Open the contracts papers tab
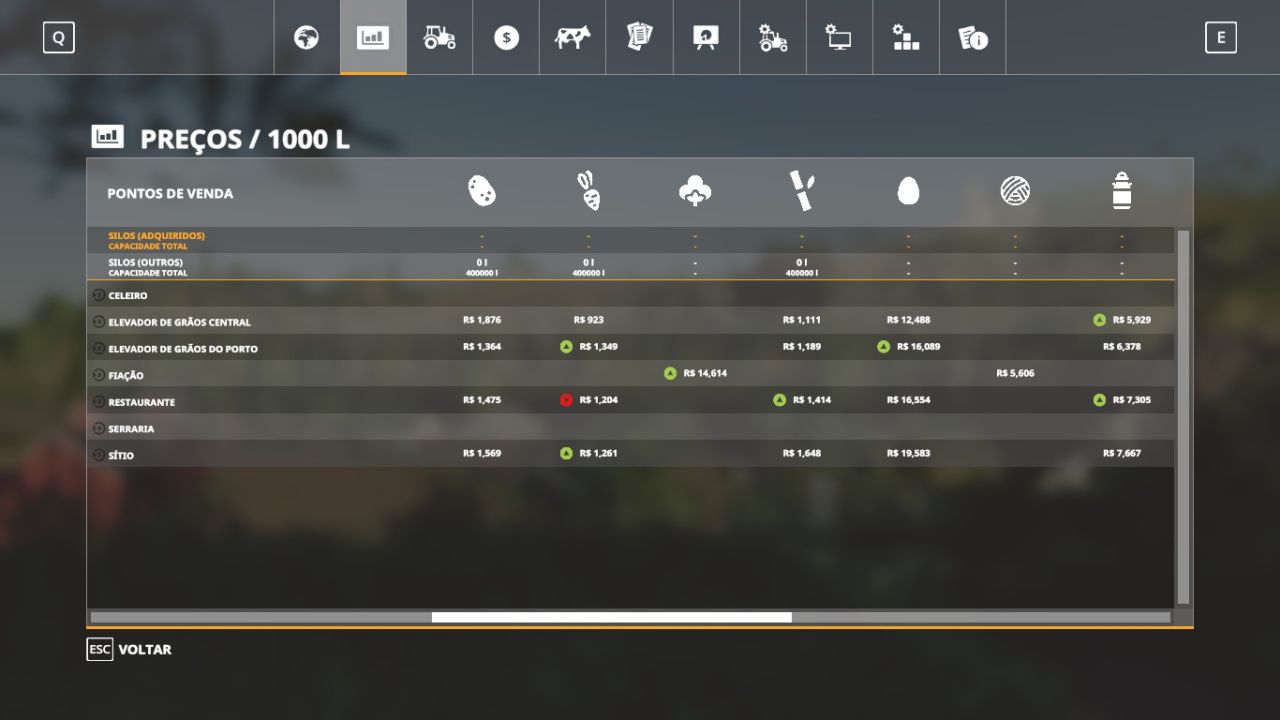Viewport: 1280px width, 720px height. [x=639, y=38]
